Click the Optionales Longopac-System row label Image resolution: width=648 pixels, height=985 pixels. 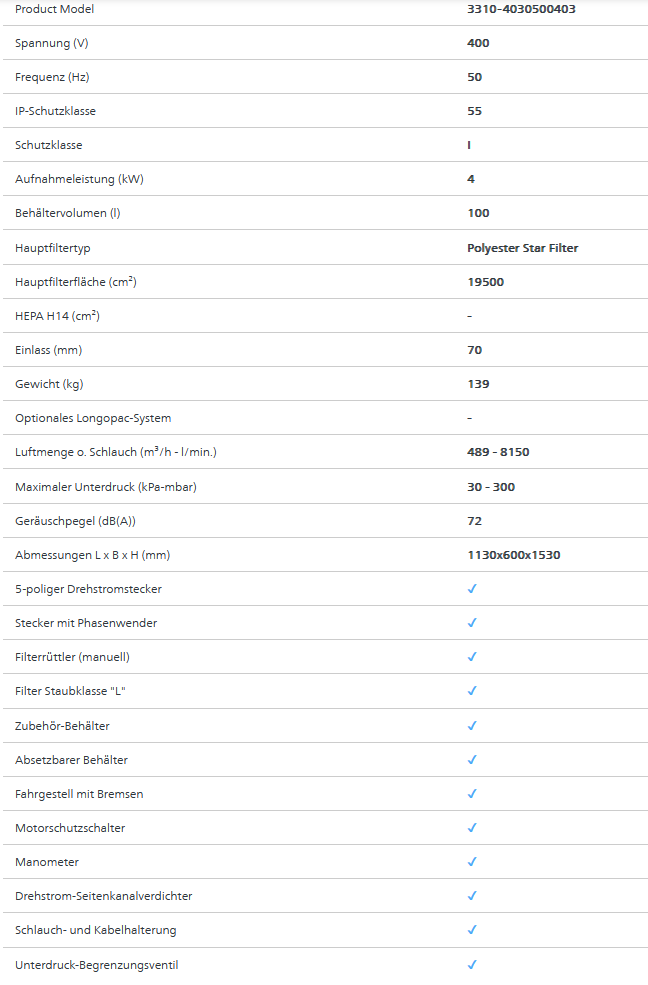93,418
